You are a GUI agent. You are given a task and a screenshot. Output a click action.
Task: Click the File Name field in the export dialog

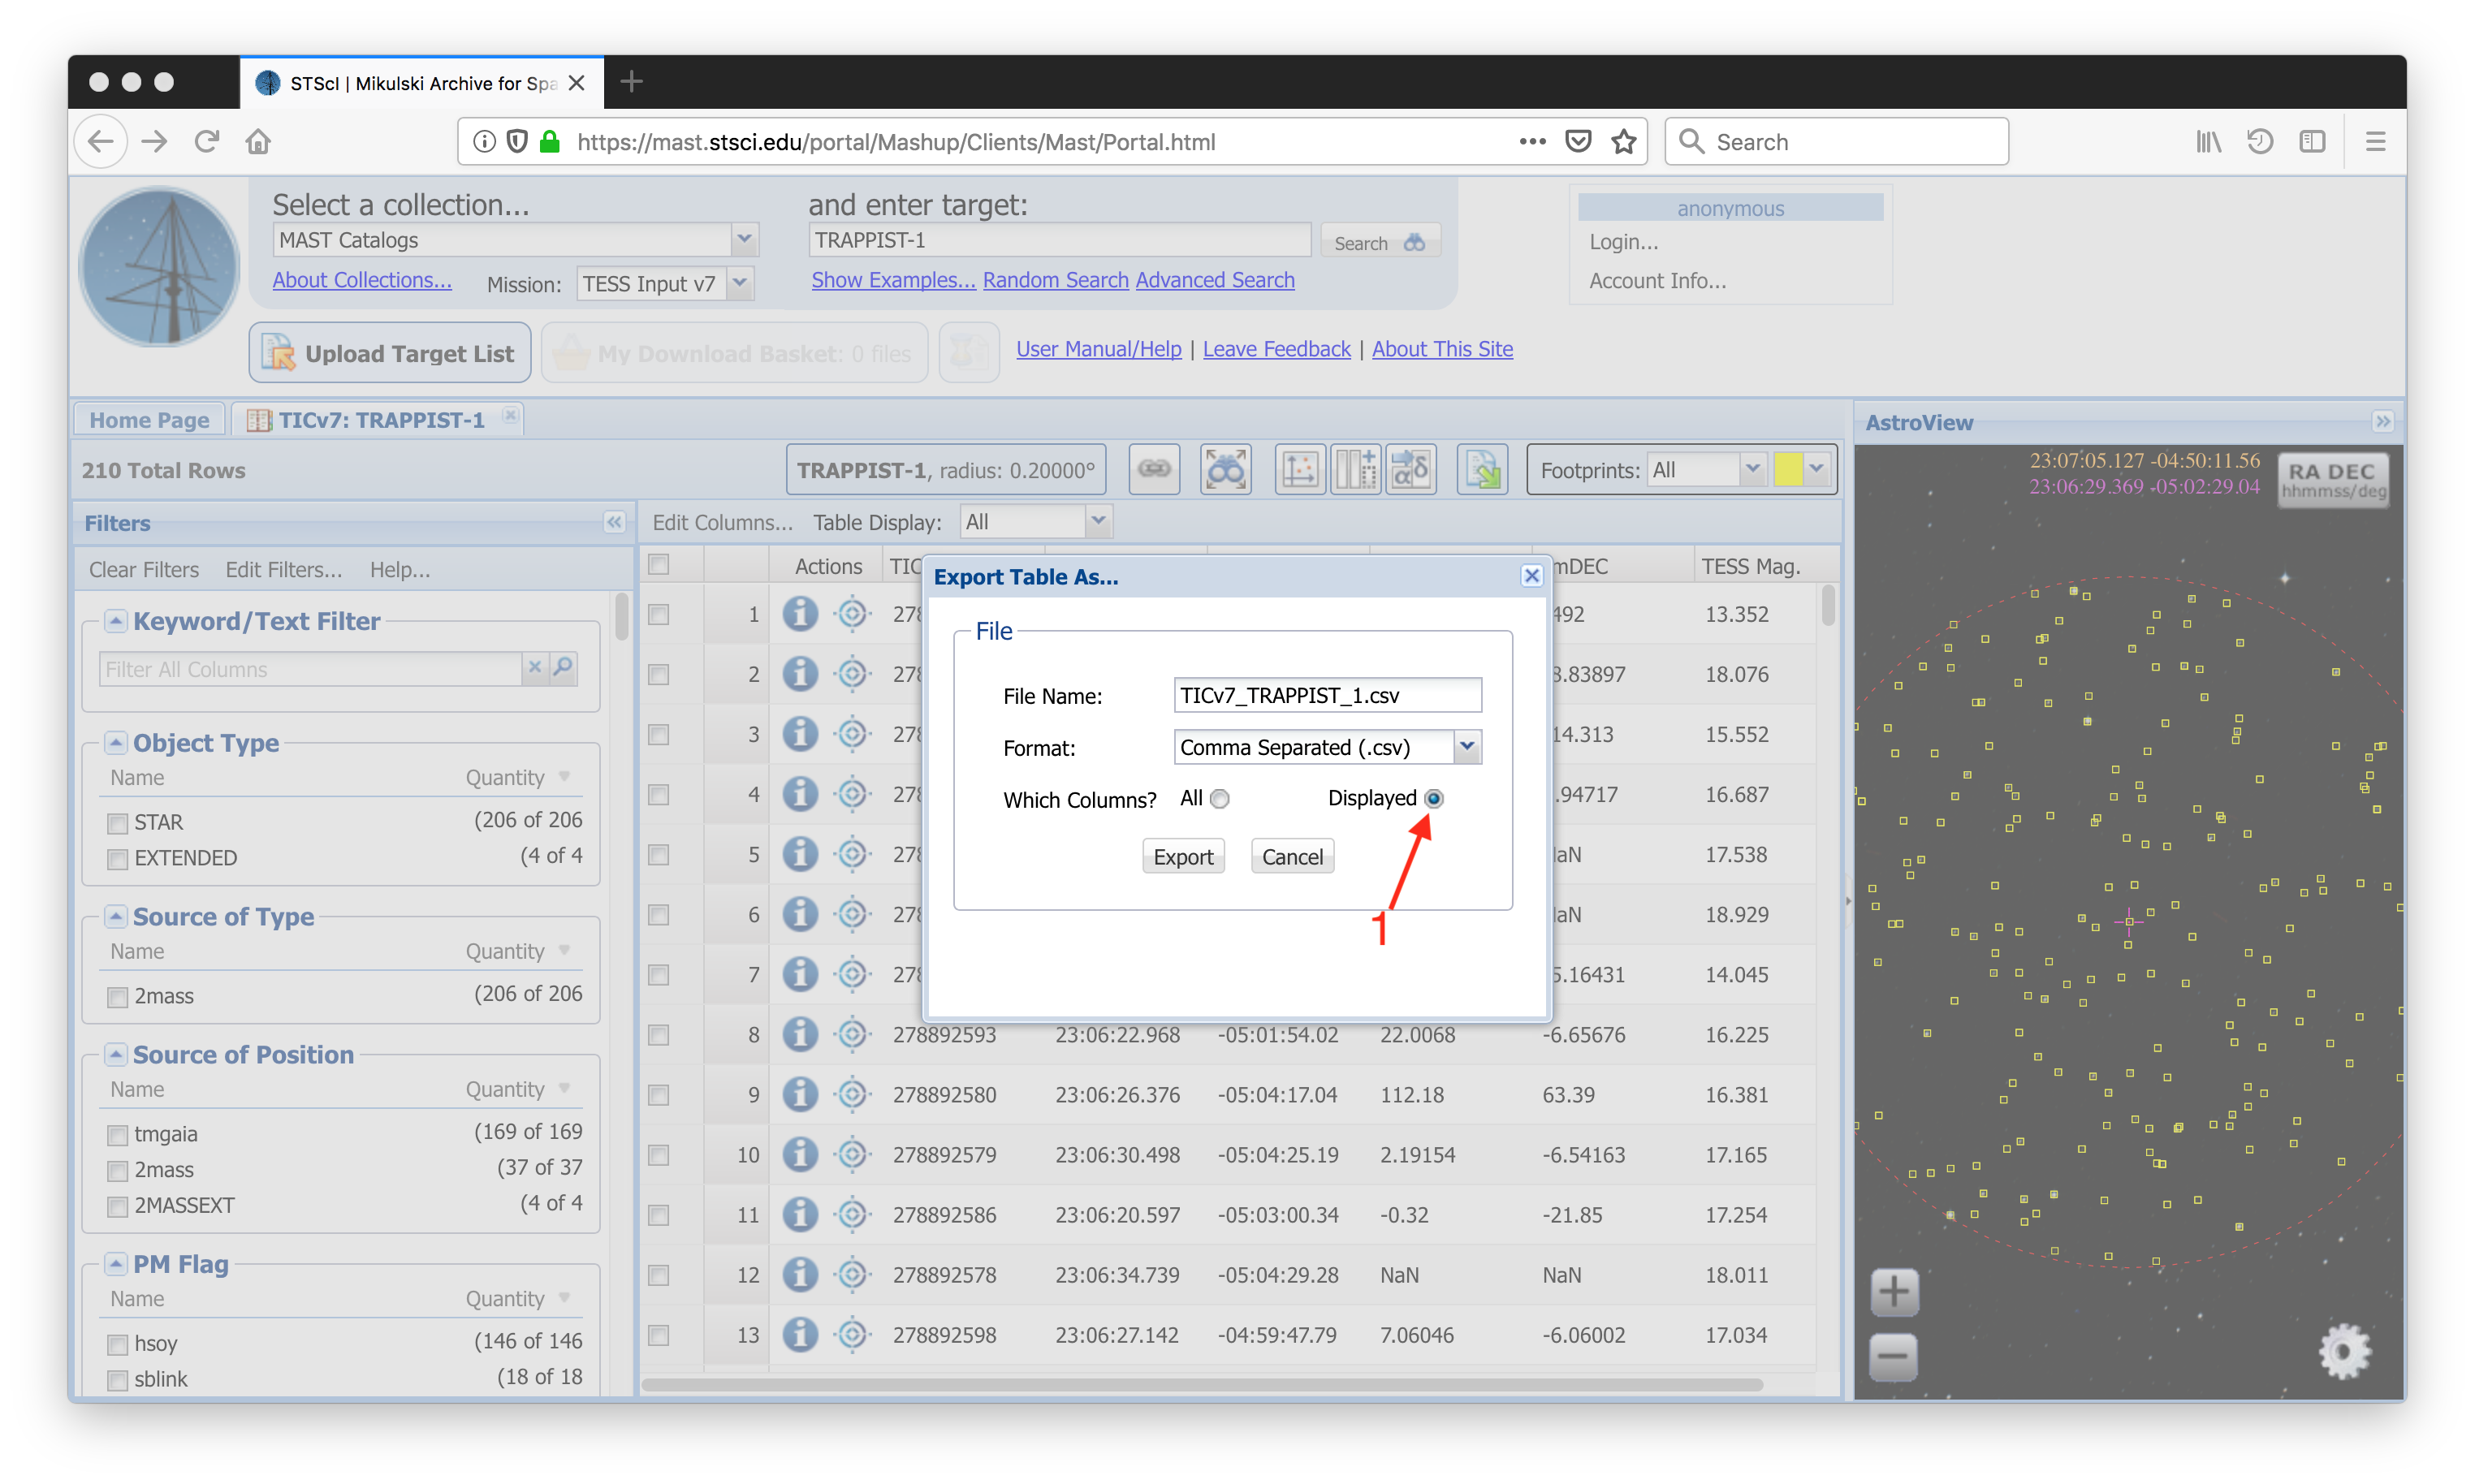pyautogui.click(x=1327, y=696)
